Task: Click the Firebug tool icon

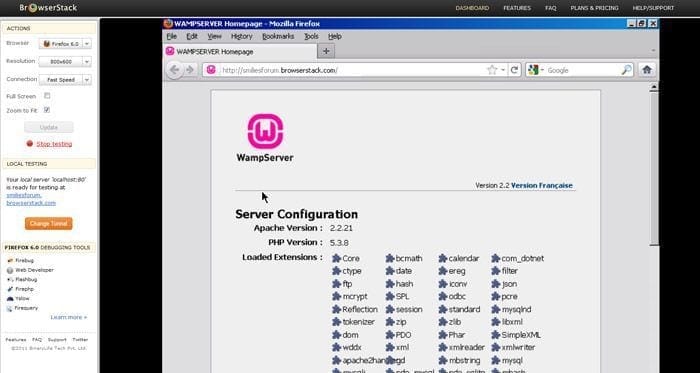Action: (x=9, y=261)
